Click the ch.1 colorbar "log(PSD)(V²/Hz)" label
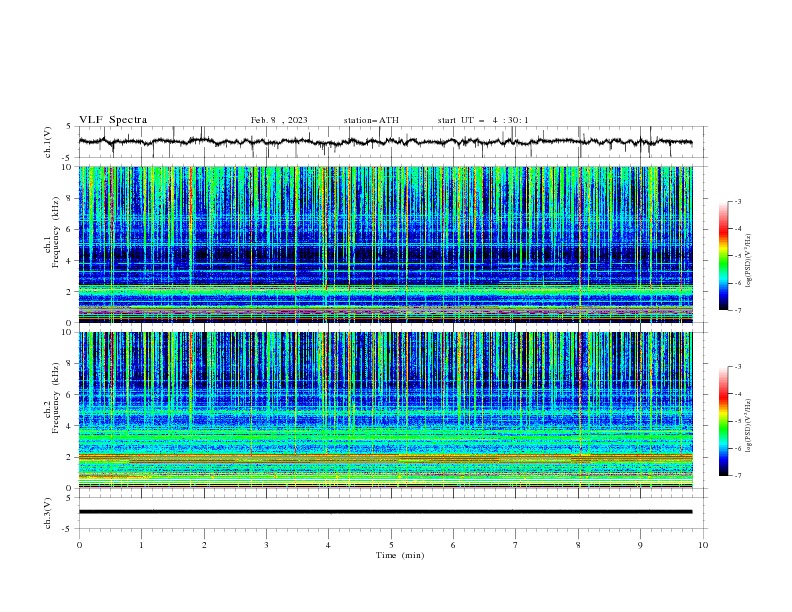 point(749,261)
